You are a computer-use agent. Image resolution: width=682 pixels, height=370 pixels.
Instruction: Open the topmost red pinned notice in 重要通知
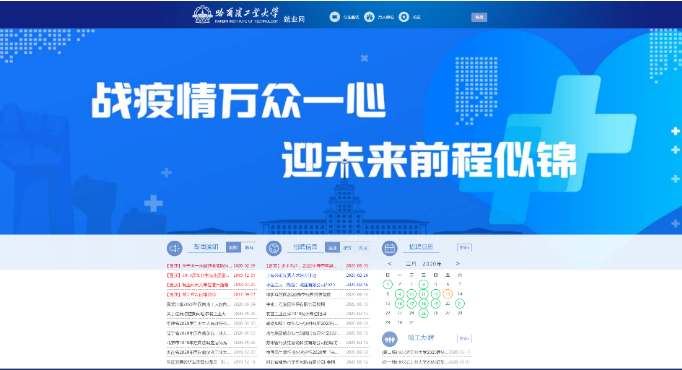[199, 266]
